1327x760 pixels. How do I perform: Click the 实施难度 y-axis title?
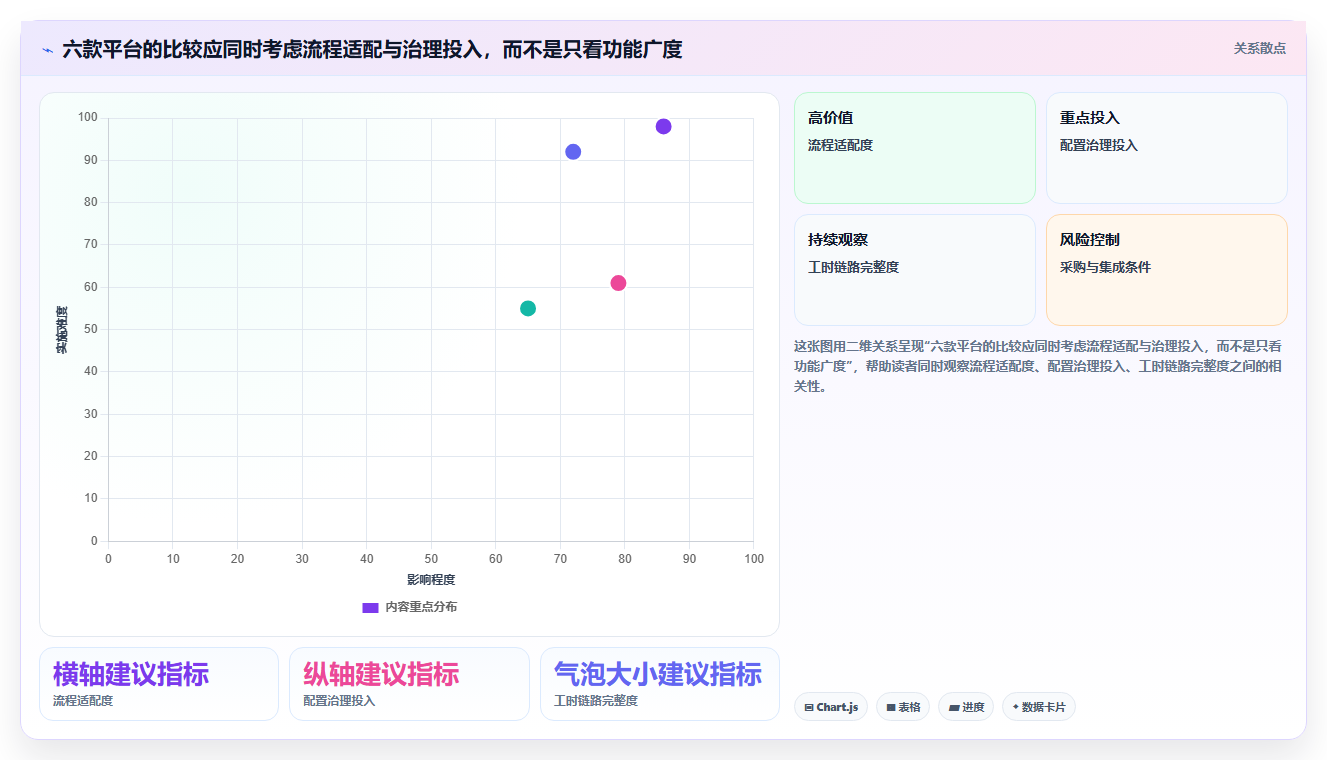click(62, 330)
